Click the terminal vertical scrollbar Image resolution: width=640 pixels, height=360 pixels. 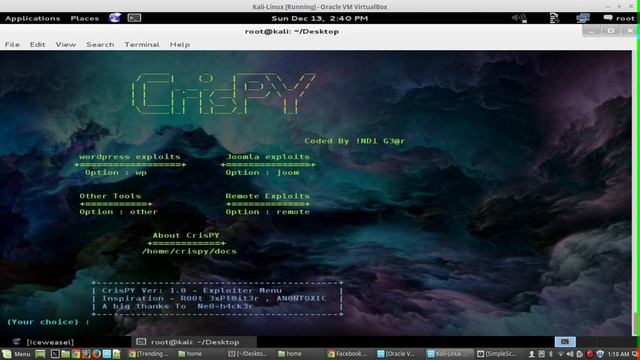tap(635, 193)
